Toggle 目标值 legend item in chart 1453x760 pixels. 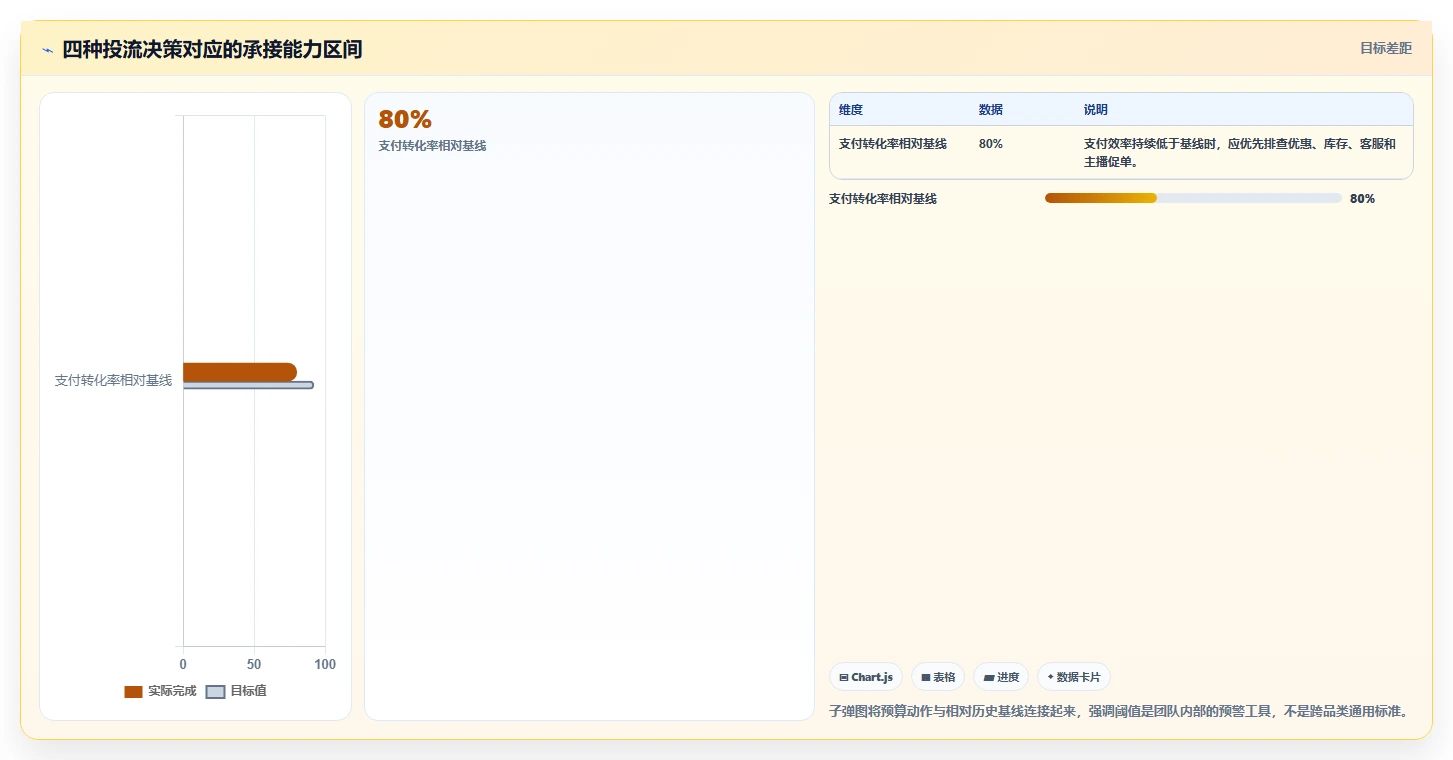point(236,691)
